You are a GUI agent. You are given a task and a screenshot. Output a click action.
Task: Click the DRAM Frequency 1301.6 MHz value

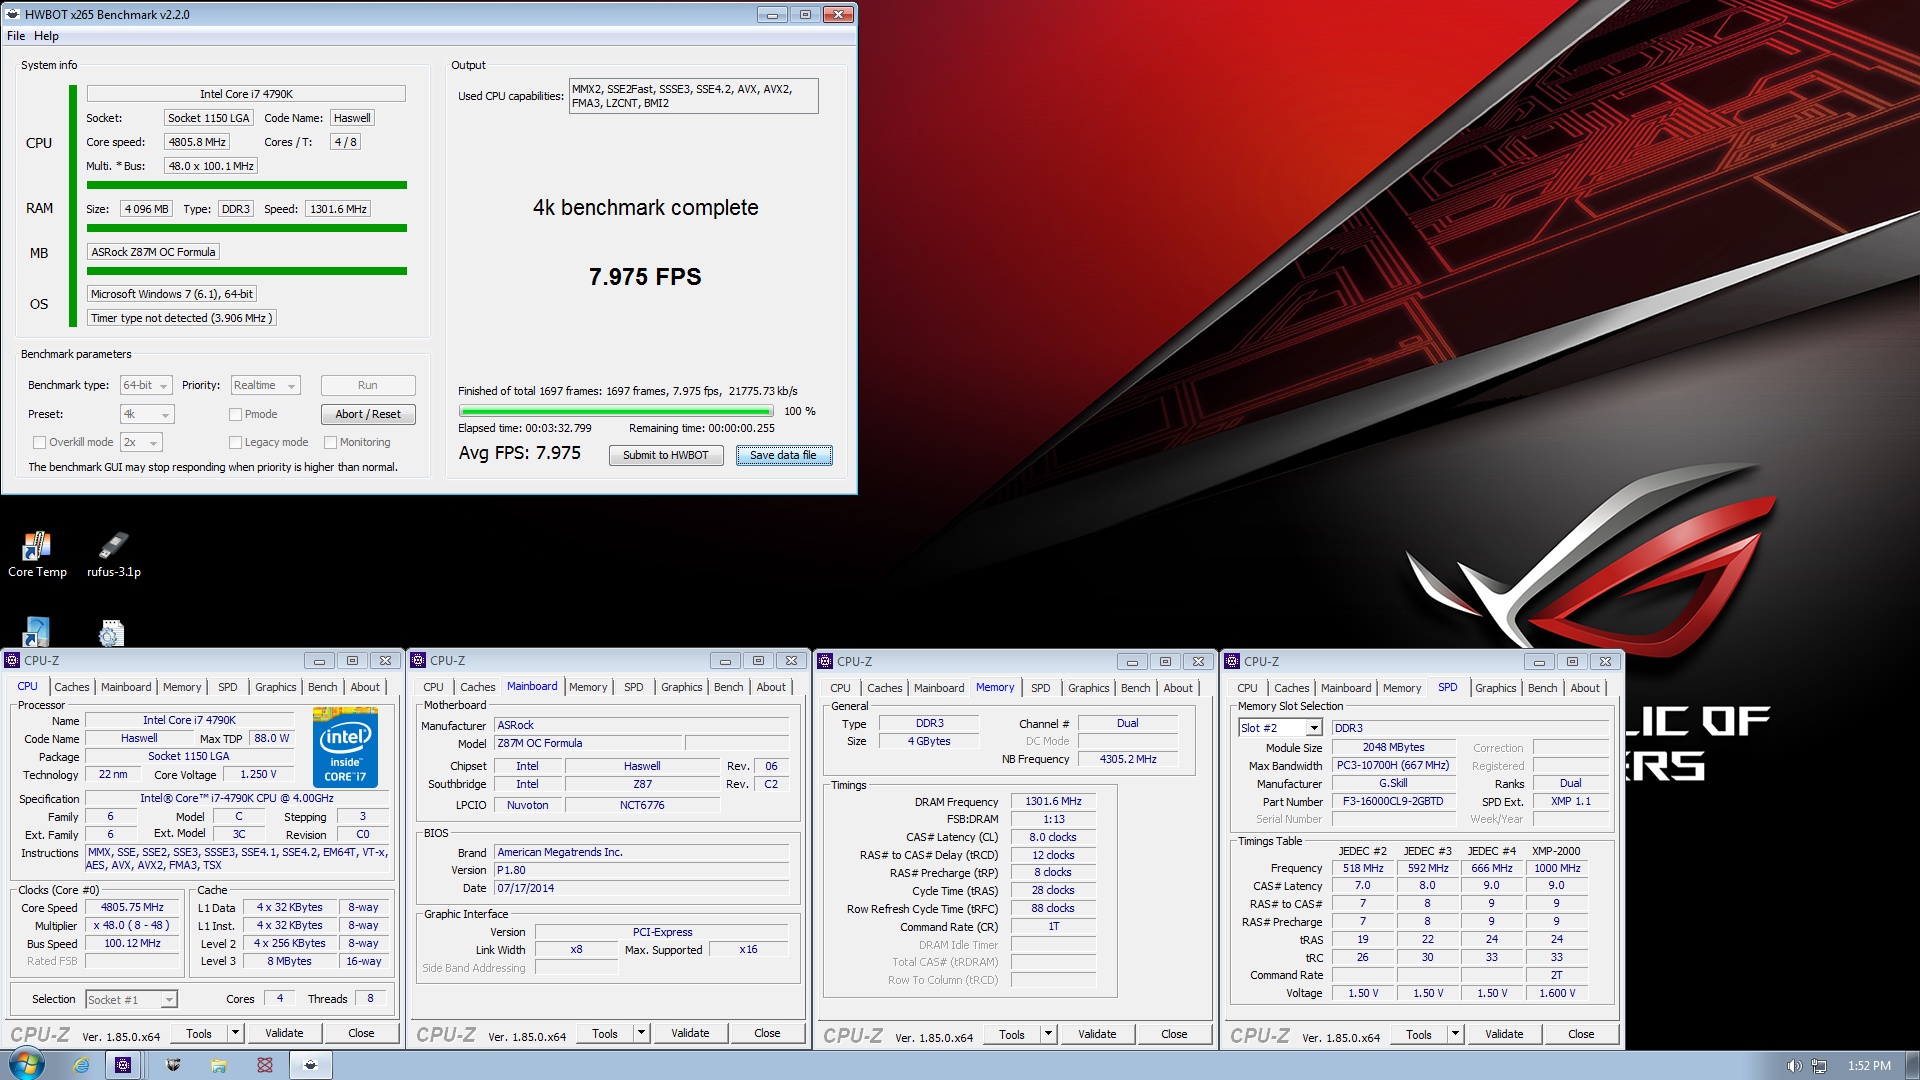click(1053, 802)
